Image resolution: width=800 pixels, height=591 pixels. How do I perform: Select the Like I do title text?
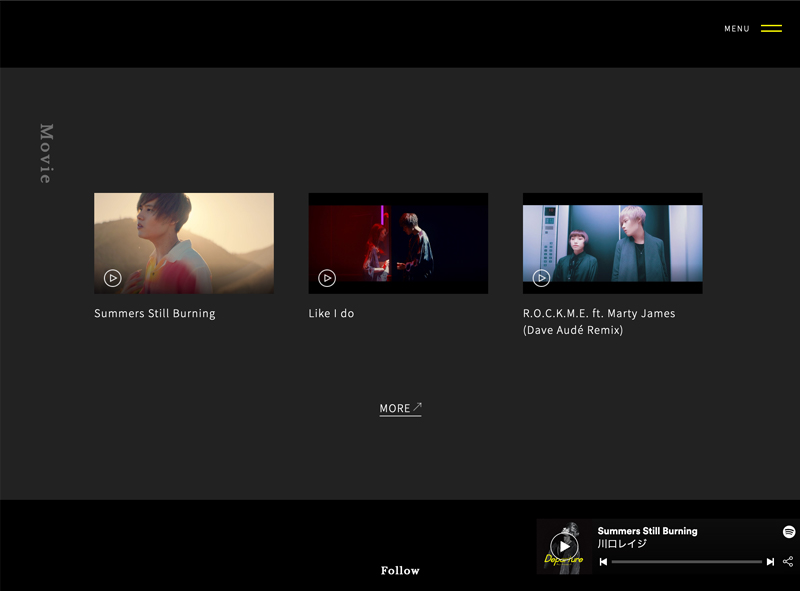coord(331,314)
